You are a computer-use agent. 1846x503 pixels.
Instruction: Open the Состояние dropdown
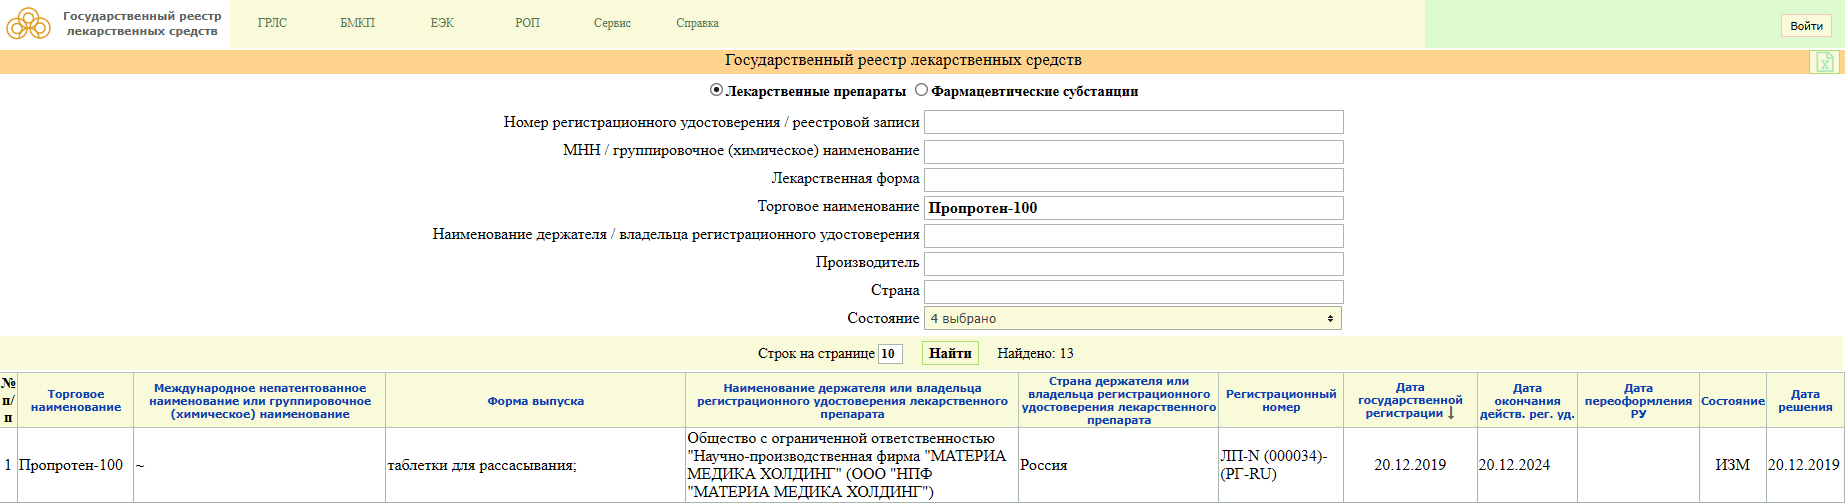point(1132,318)
